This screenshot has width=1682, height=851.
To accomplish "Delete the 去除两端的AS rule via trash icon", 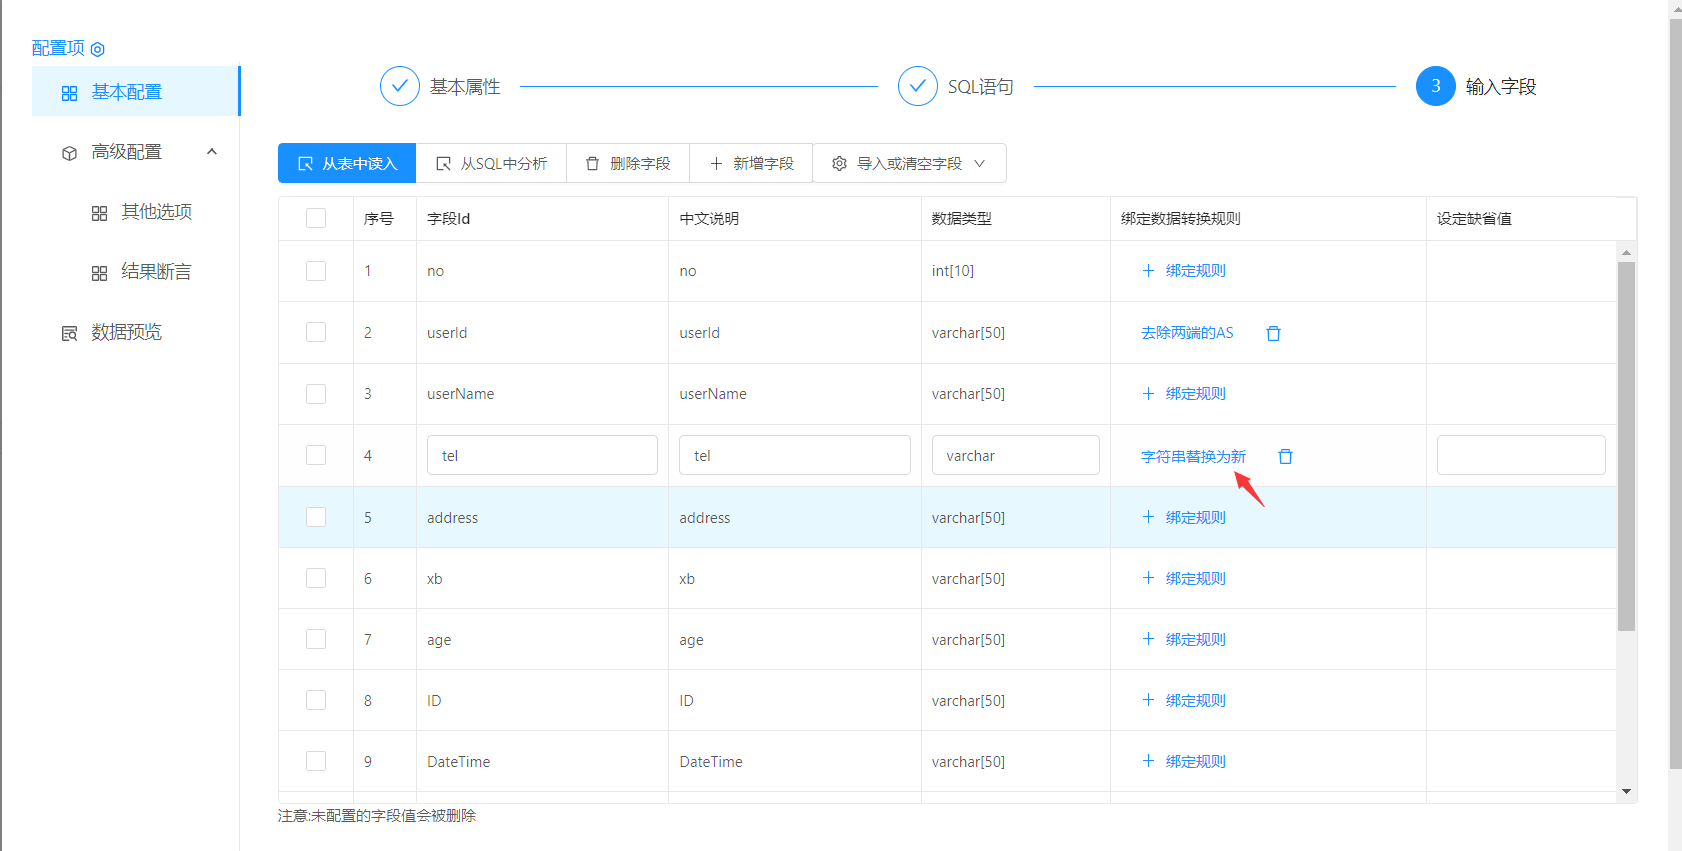I will 1273,333.
